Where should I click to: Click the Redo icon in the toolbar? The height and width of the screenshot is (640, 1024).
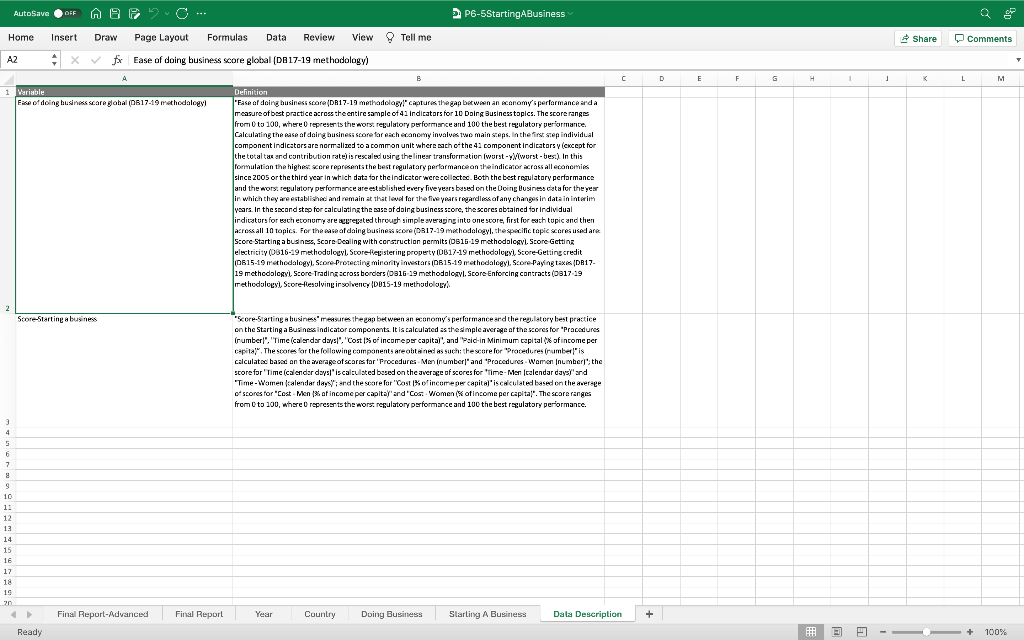[x=183, y=13]
